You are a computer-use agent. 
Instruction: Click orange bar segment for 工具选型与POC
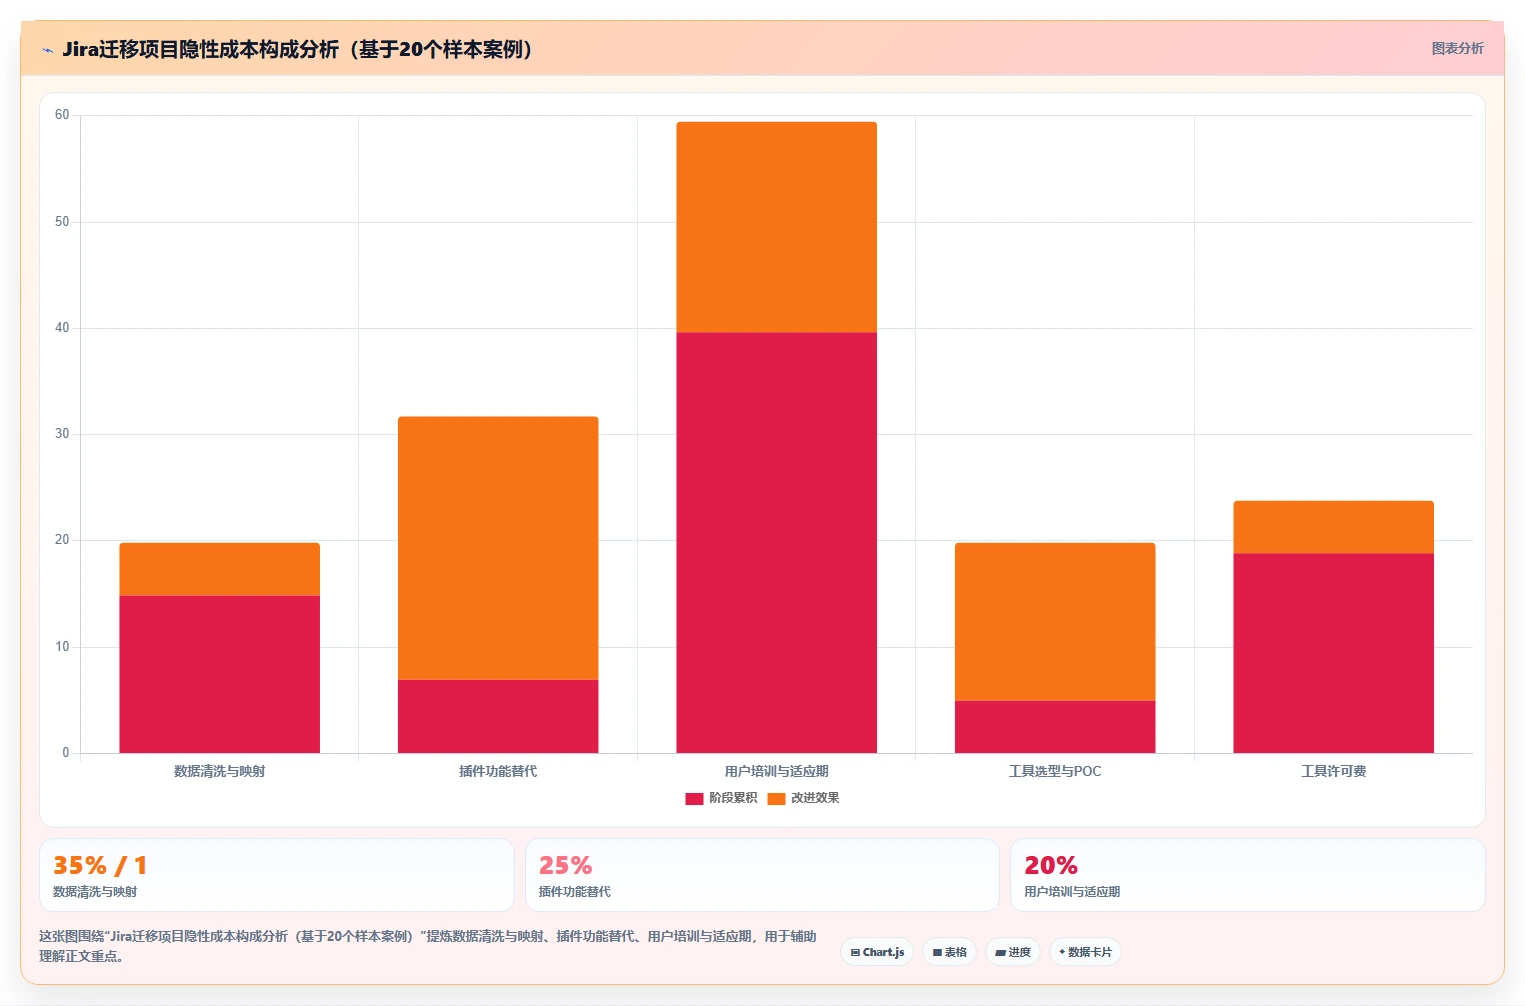(1055, 622)
